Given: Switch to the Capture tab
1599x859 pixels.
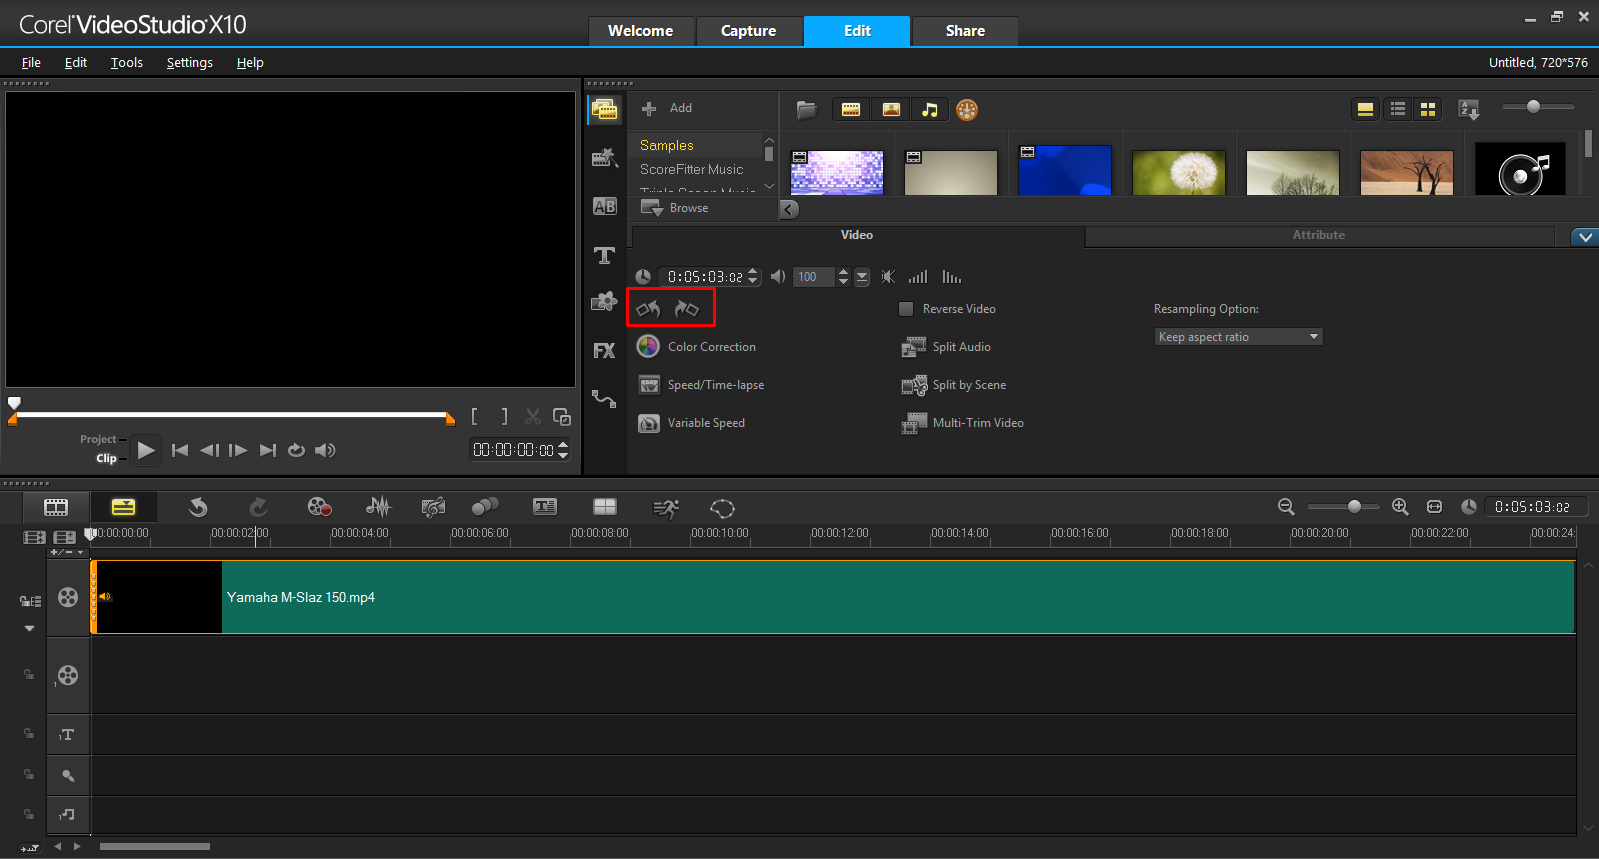Looking at the screenshot, I should [x=748, y=31].
